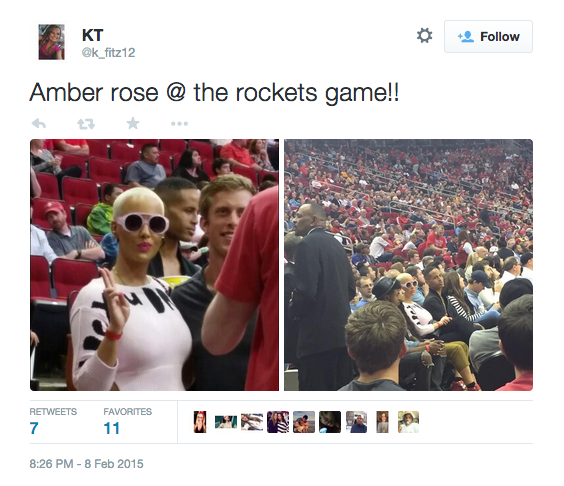
Task: Open the 8:26 PM timestamp link
Action: [x=86, y=464]
